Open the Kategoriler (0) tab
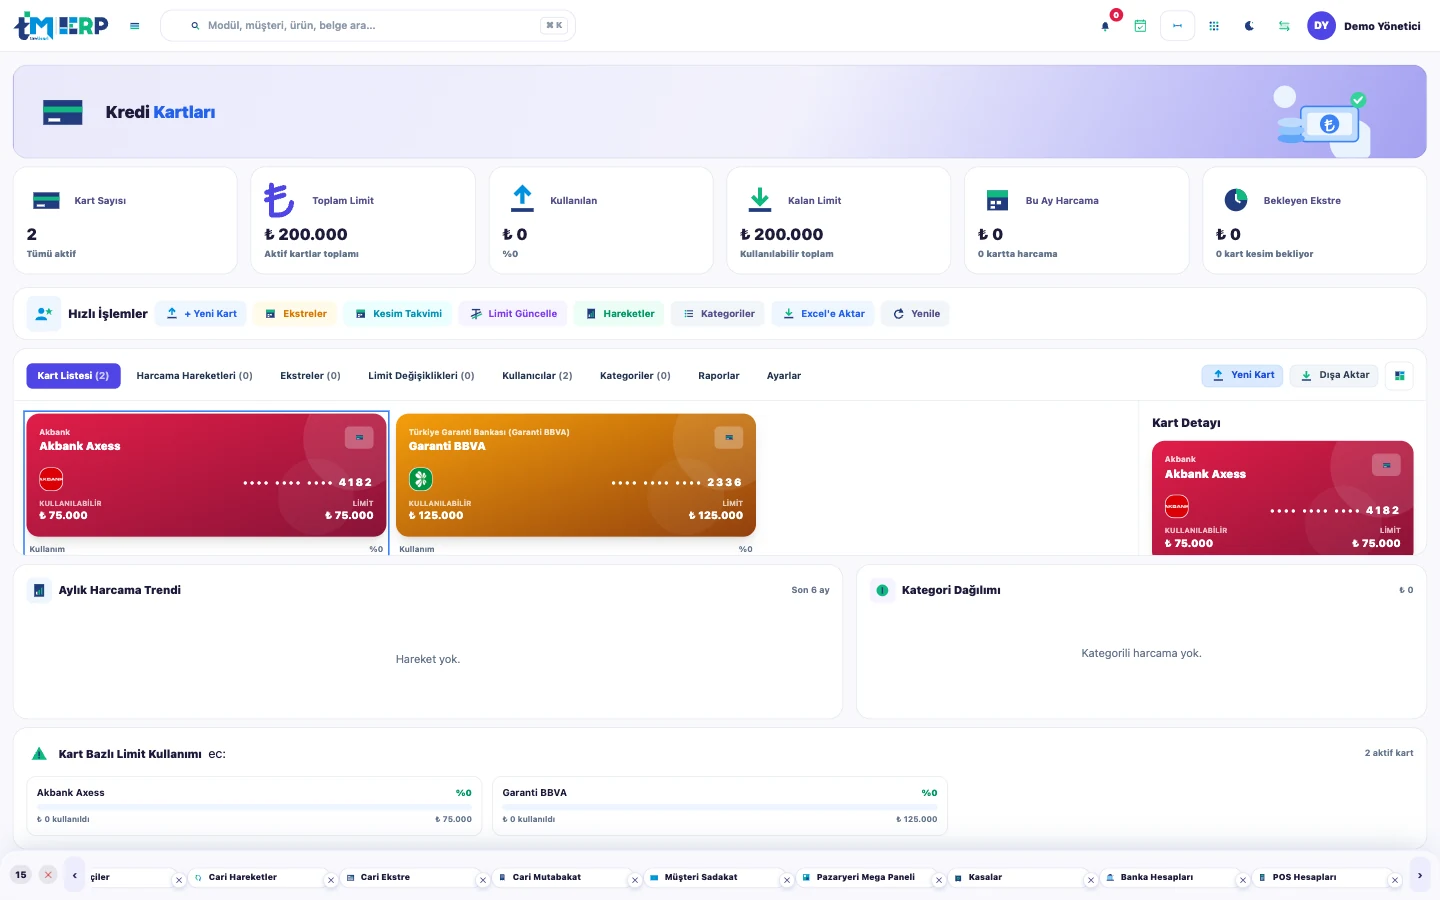 click(635, 376)
